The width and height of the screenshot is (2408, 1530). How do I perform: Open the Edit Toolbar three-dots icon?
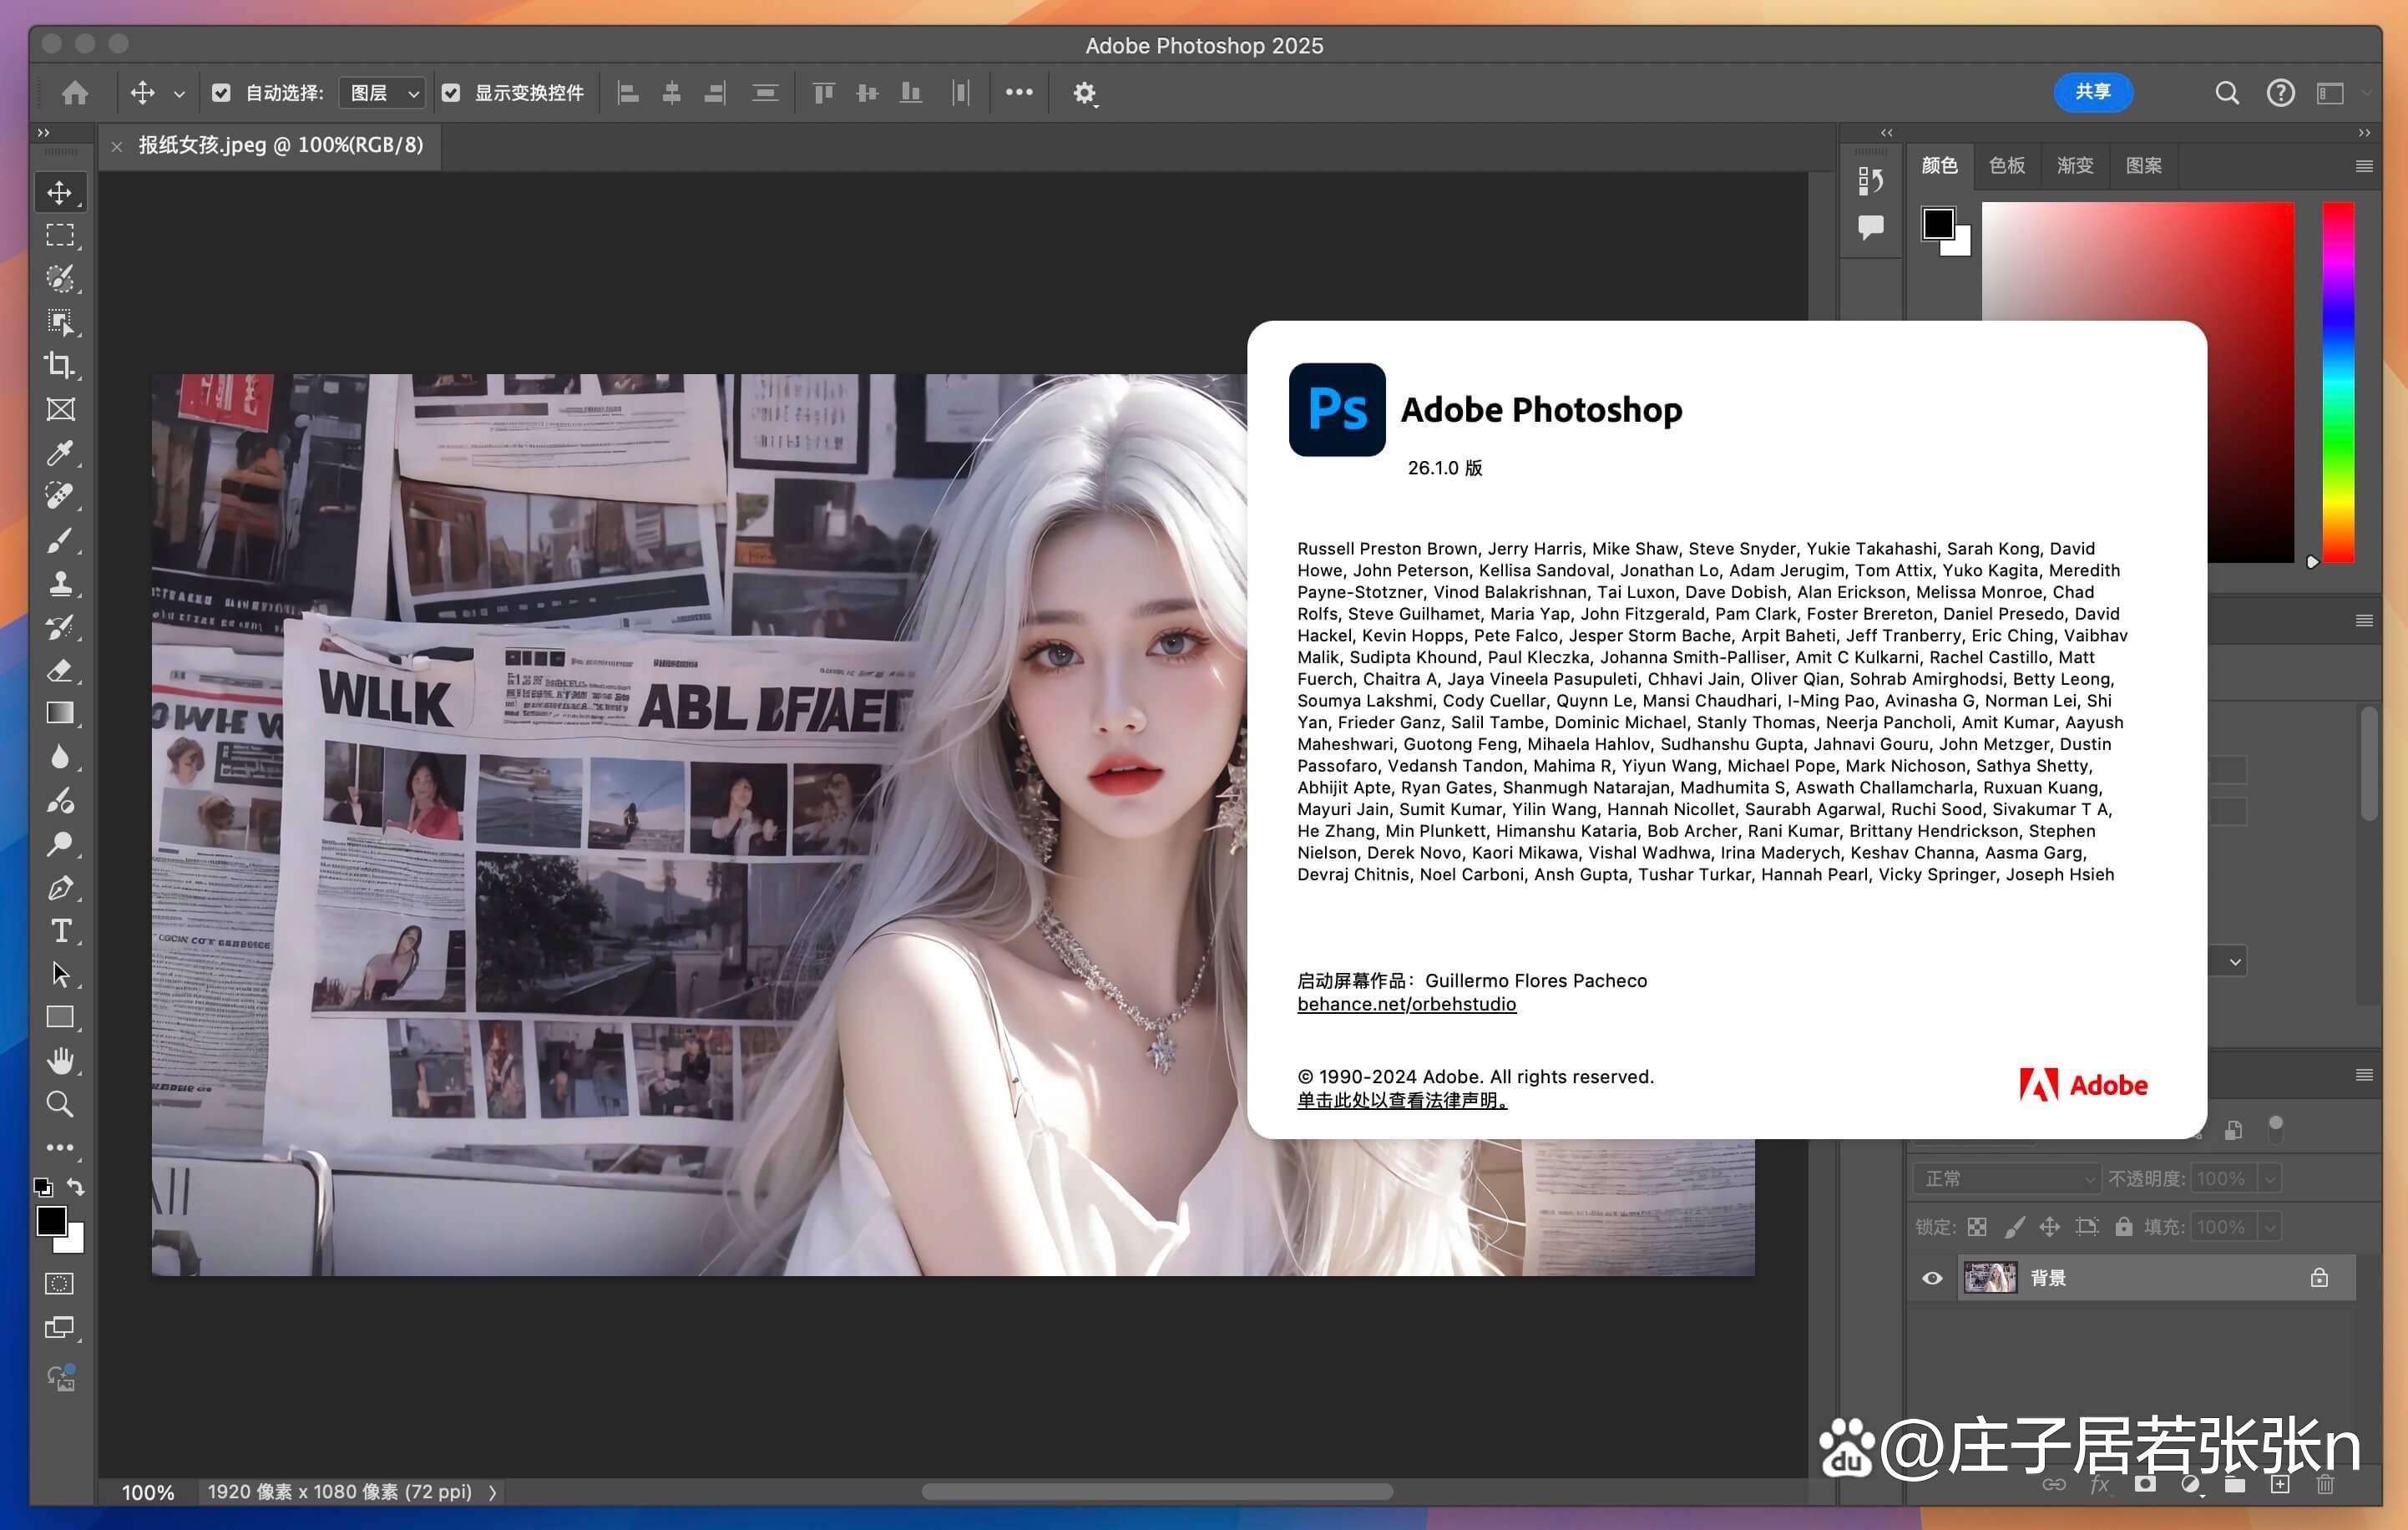60,1148
